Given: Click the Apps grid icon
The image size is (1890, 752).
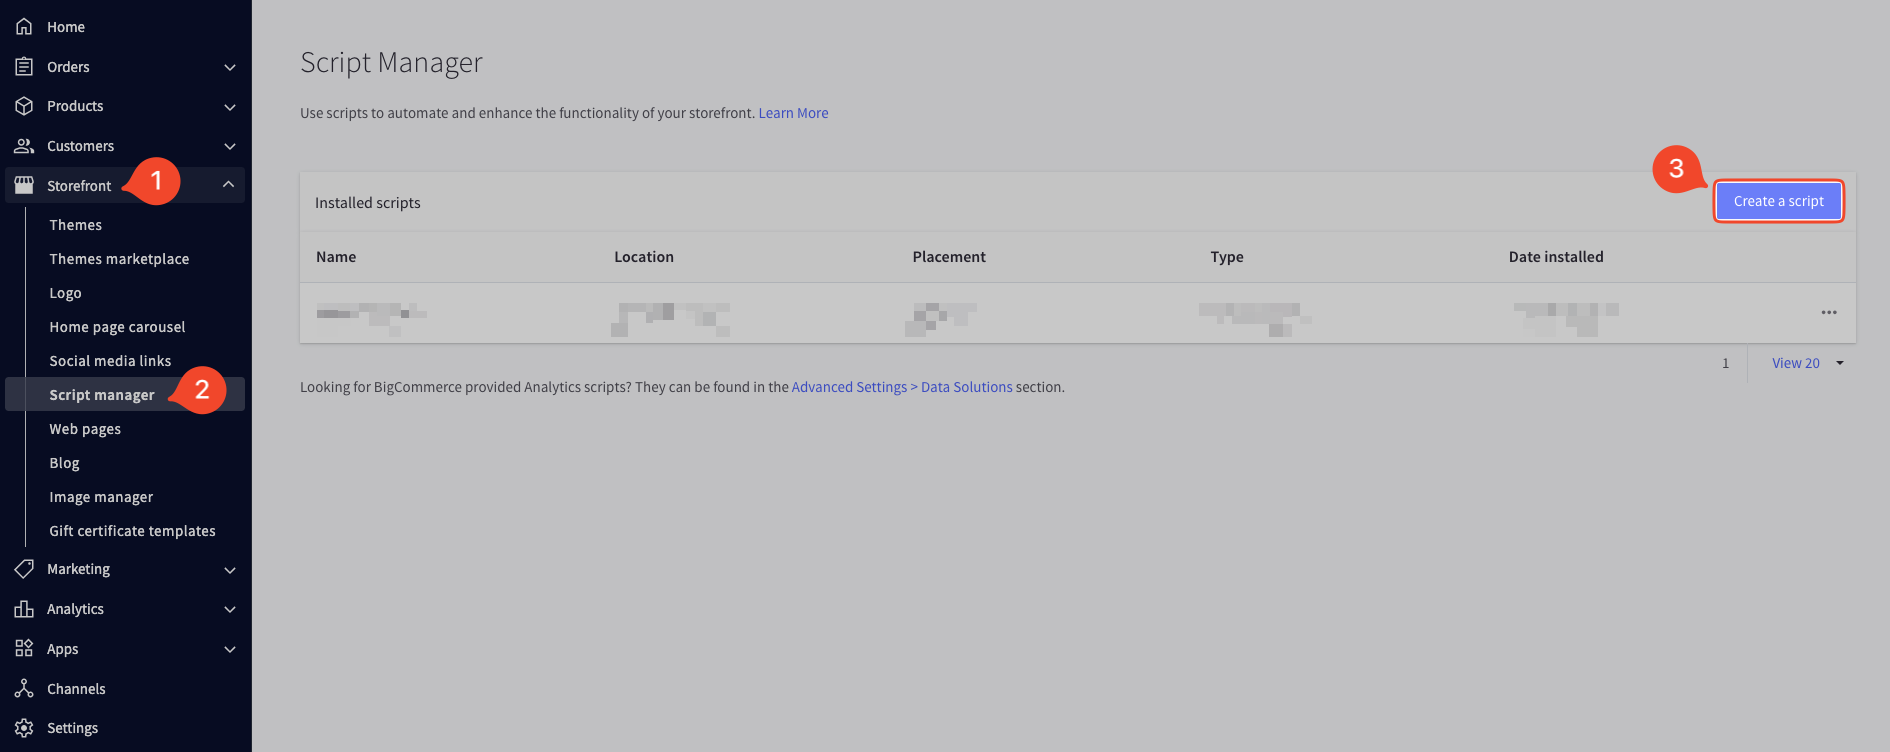Looking at the screenshot, I should pyautogui.click(x=24, y=648).
